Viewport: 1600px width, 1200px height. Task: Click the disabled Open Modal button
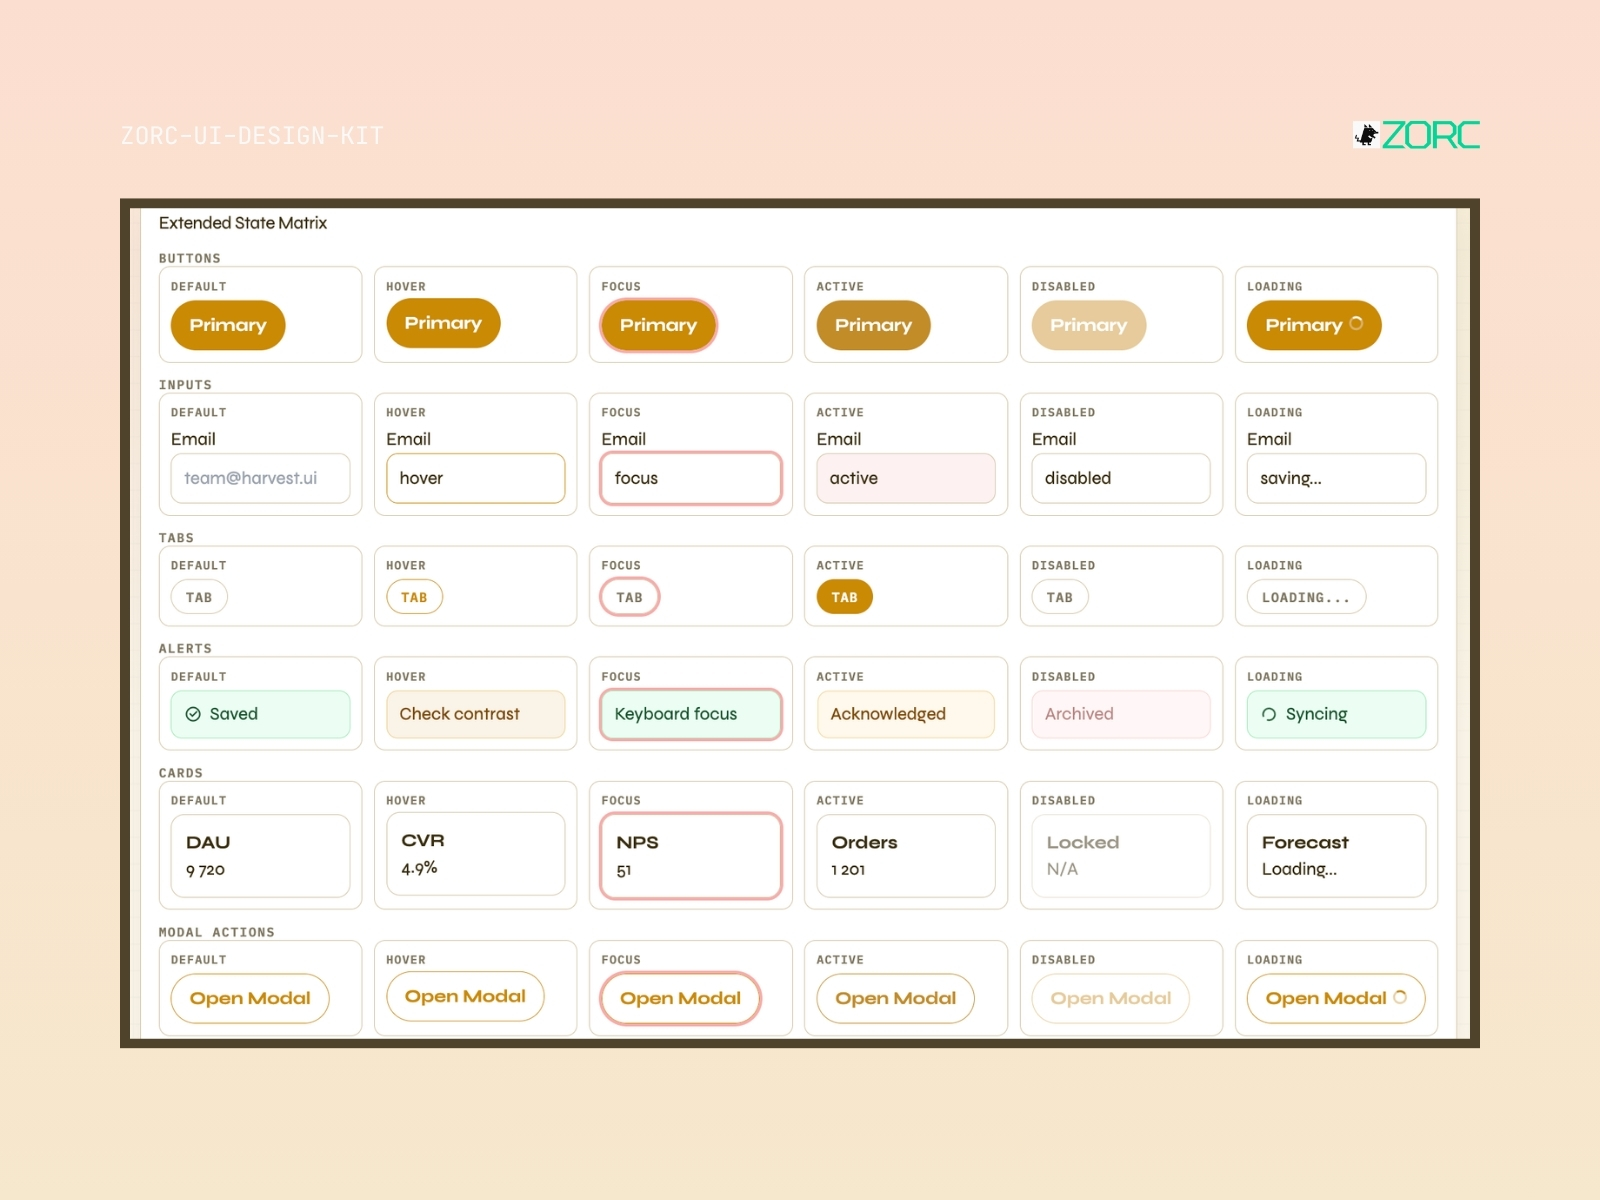(x=1111, y=998)
